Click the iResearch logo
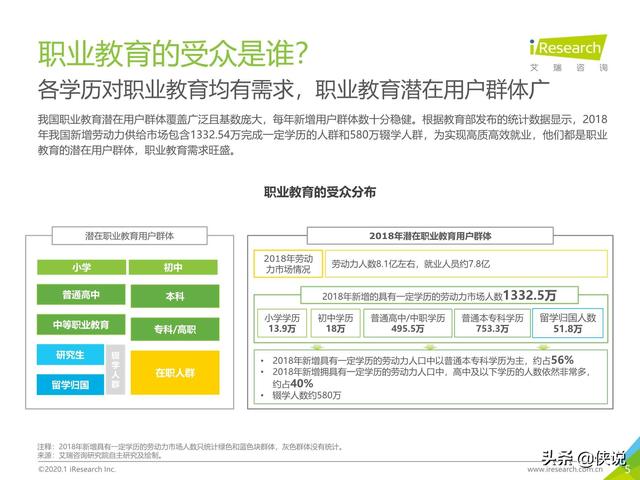Viewport: 640px width, 480px height. pos(568,53)
